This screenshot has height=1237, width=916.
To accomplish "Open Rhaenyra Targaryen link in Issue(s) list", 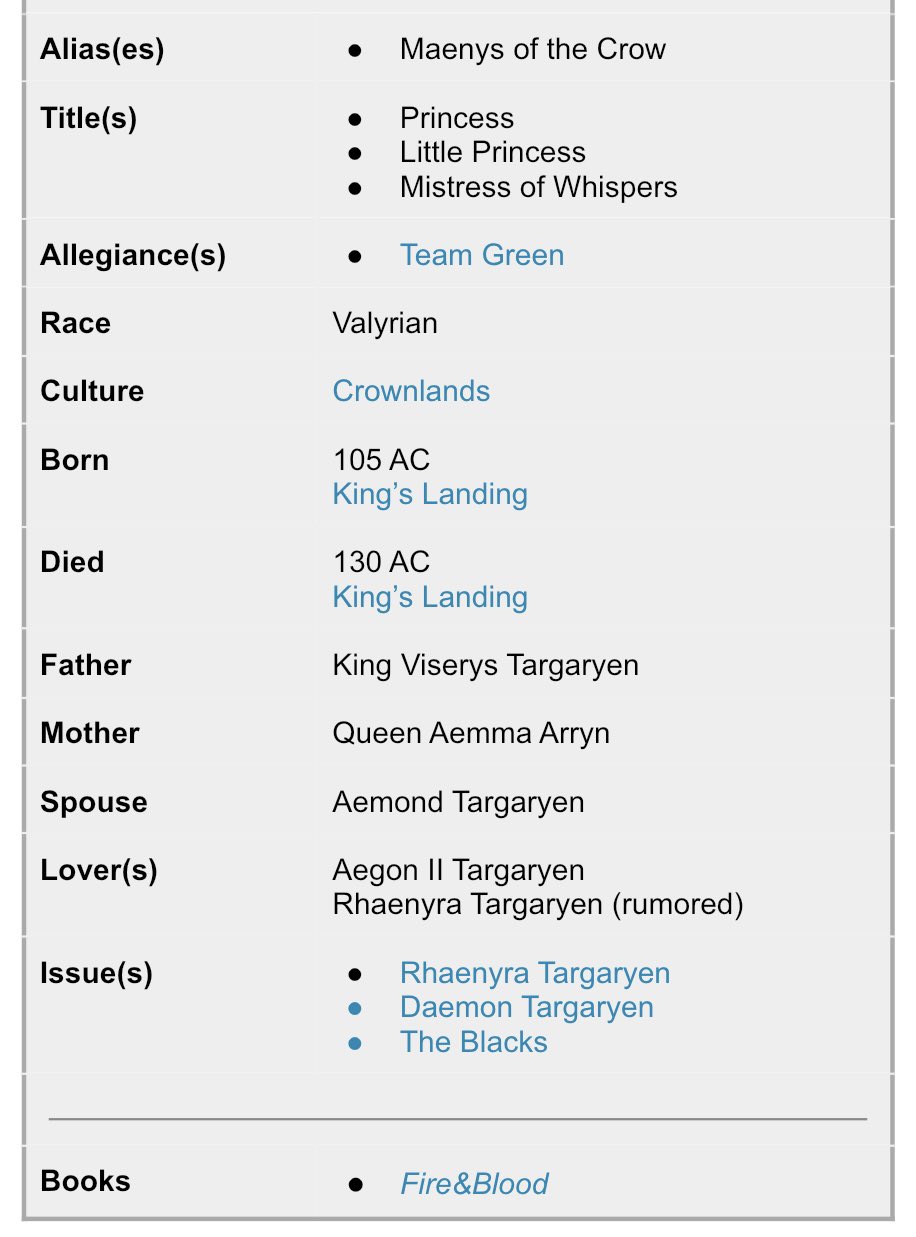I will [535, 973].
